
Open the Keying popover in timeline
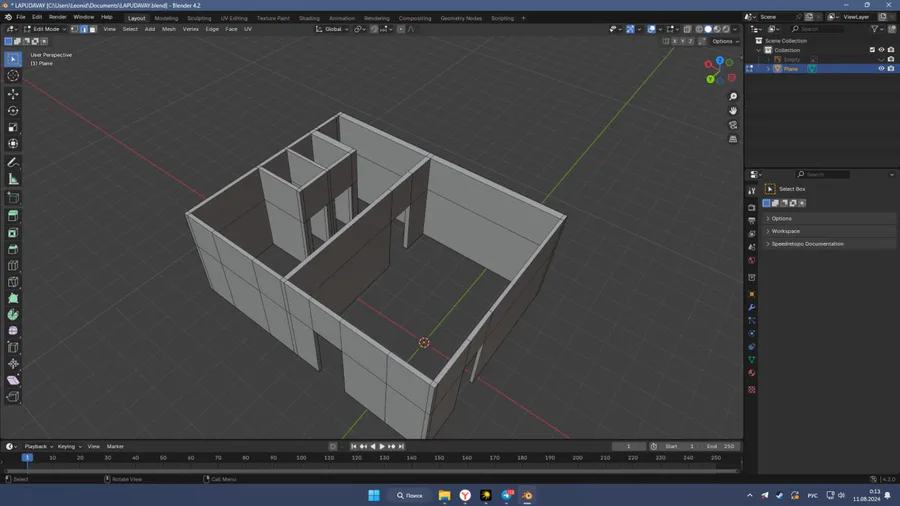(69, 446)
